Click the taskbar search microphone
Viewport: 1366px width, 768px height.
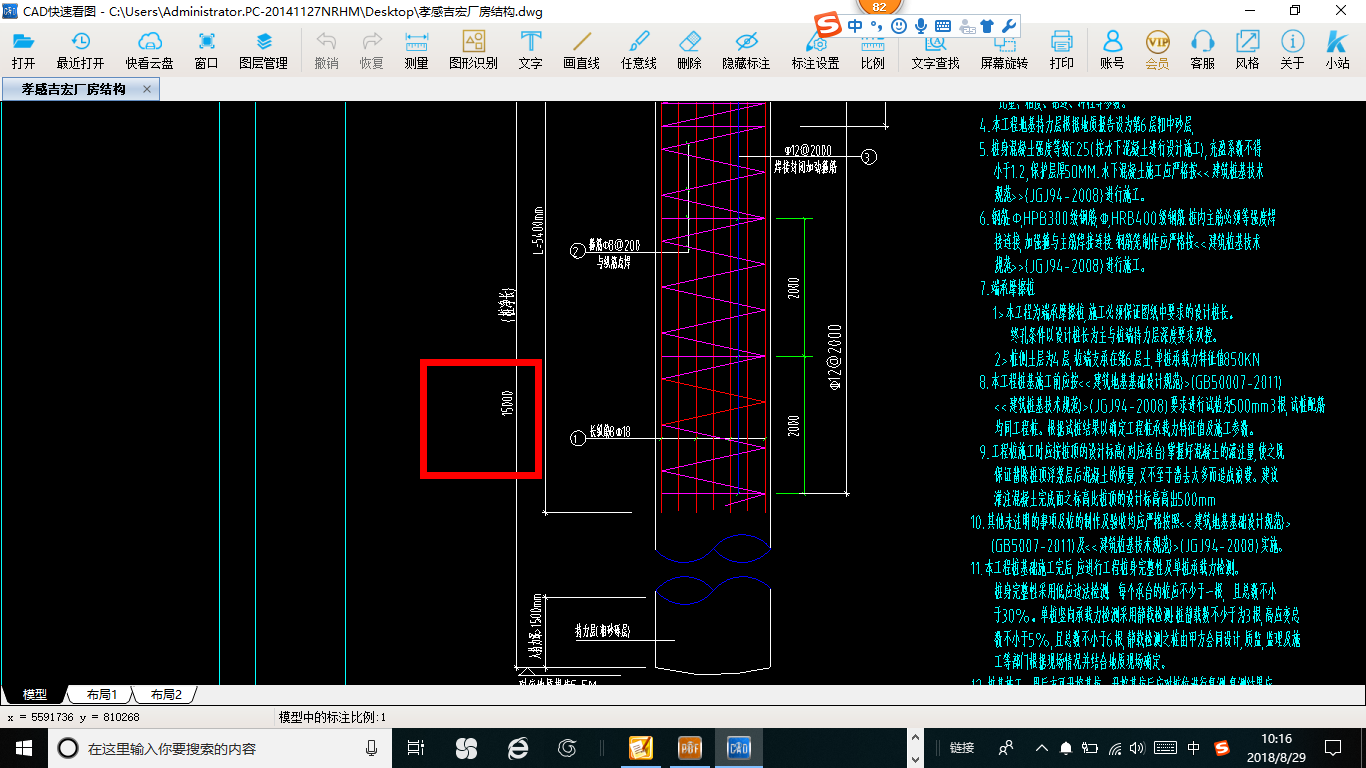tap(371, 747)
